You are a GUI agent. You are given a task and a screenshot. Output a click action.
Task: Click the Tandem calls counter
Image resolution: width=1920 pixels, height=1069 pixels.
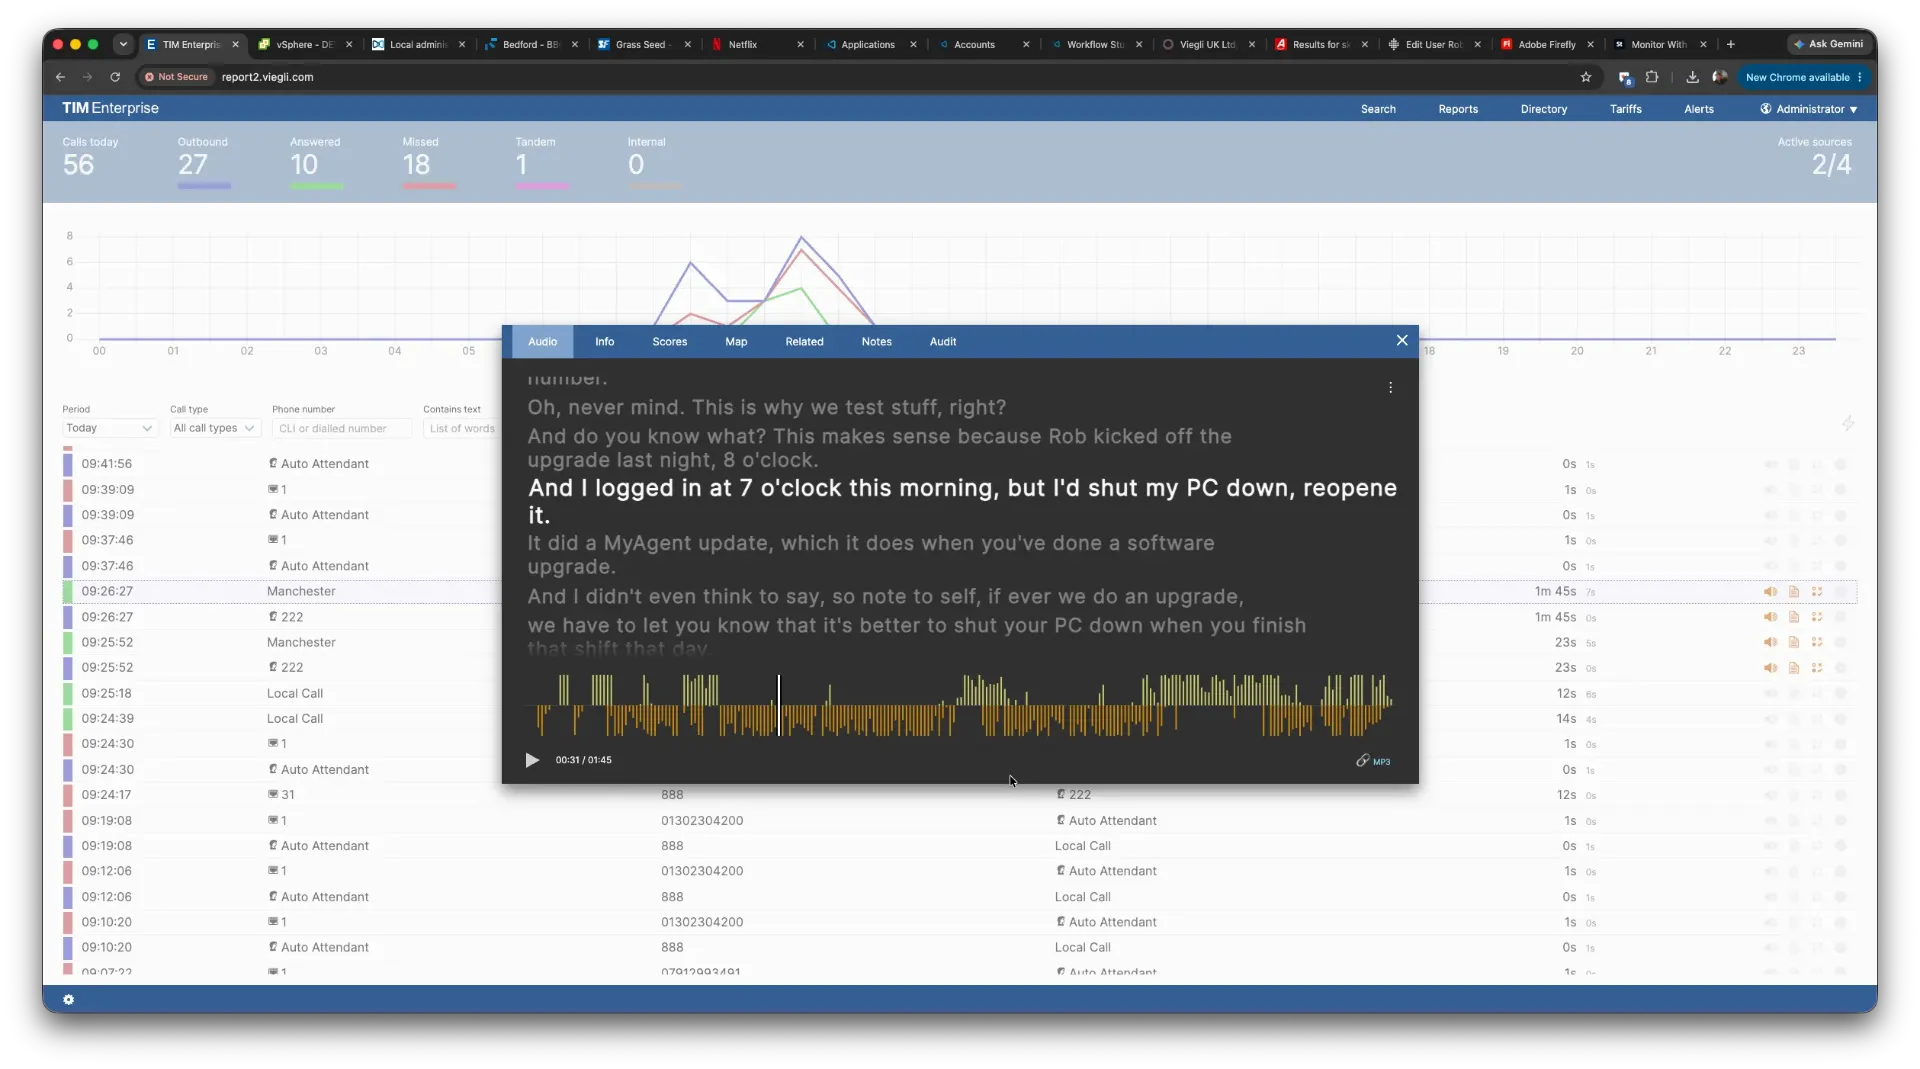[541, 161]
